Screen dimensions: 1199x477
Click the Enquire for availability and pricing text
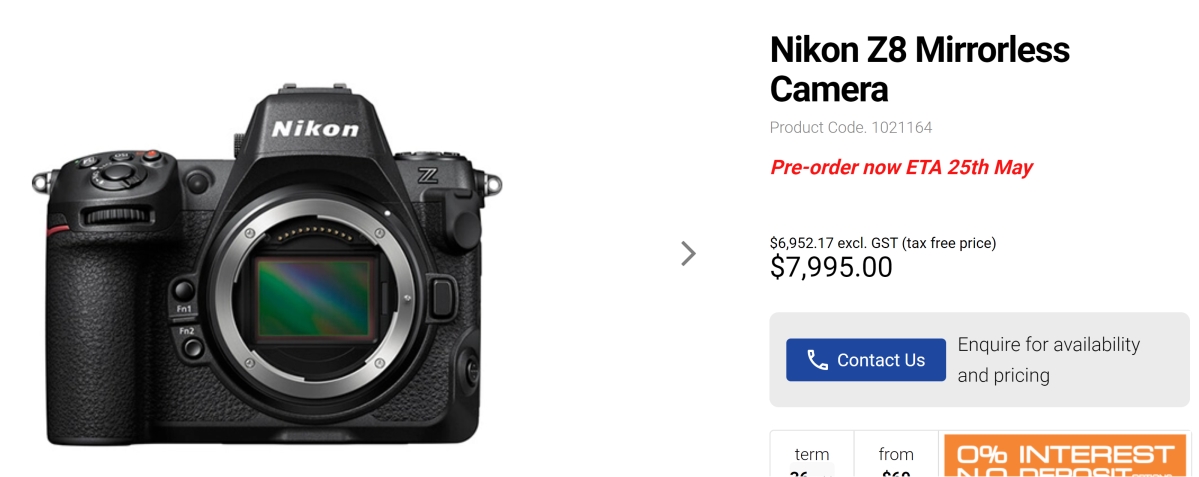[x=1048, y=359]
